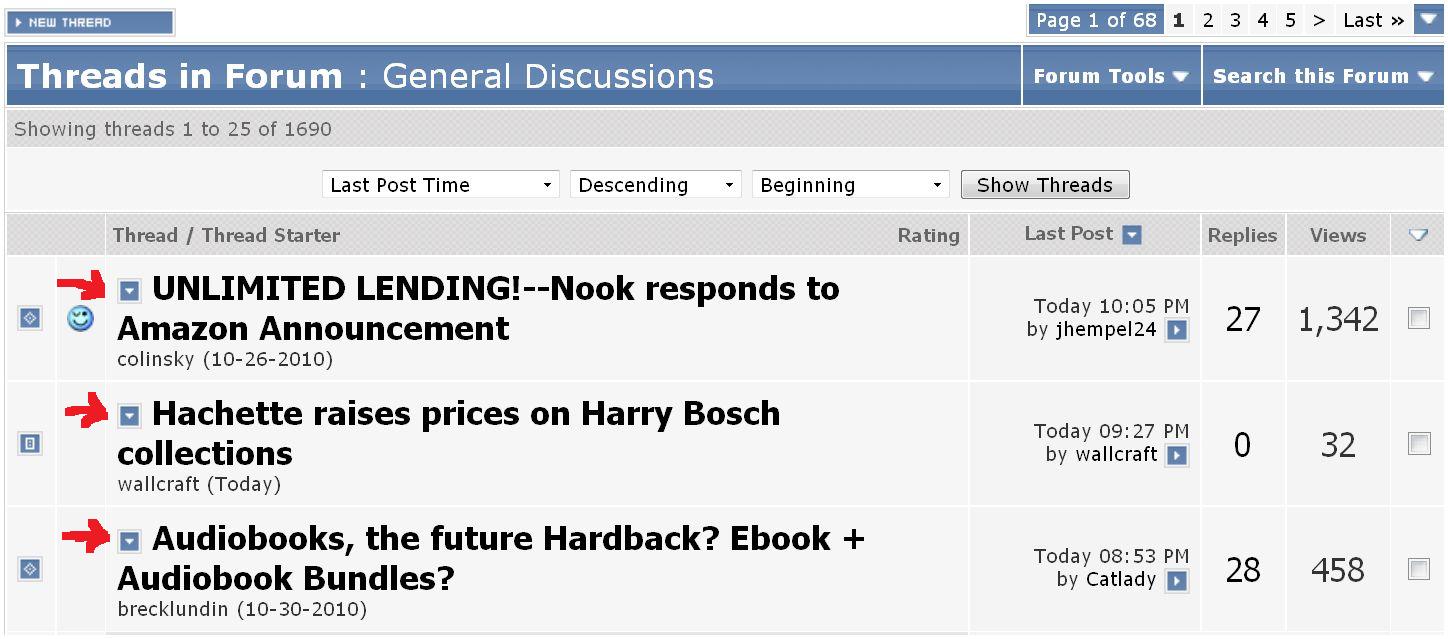This screenshot has width=1448, height=639.
Task: Open the Search this Forum menu
Action: point(1322,76)
